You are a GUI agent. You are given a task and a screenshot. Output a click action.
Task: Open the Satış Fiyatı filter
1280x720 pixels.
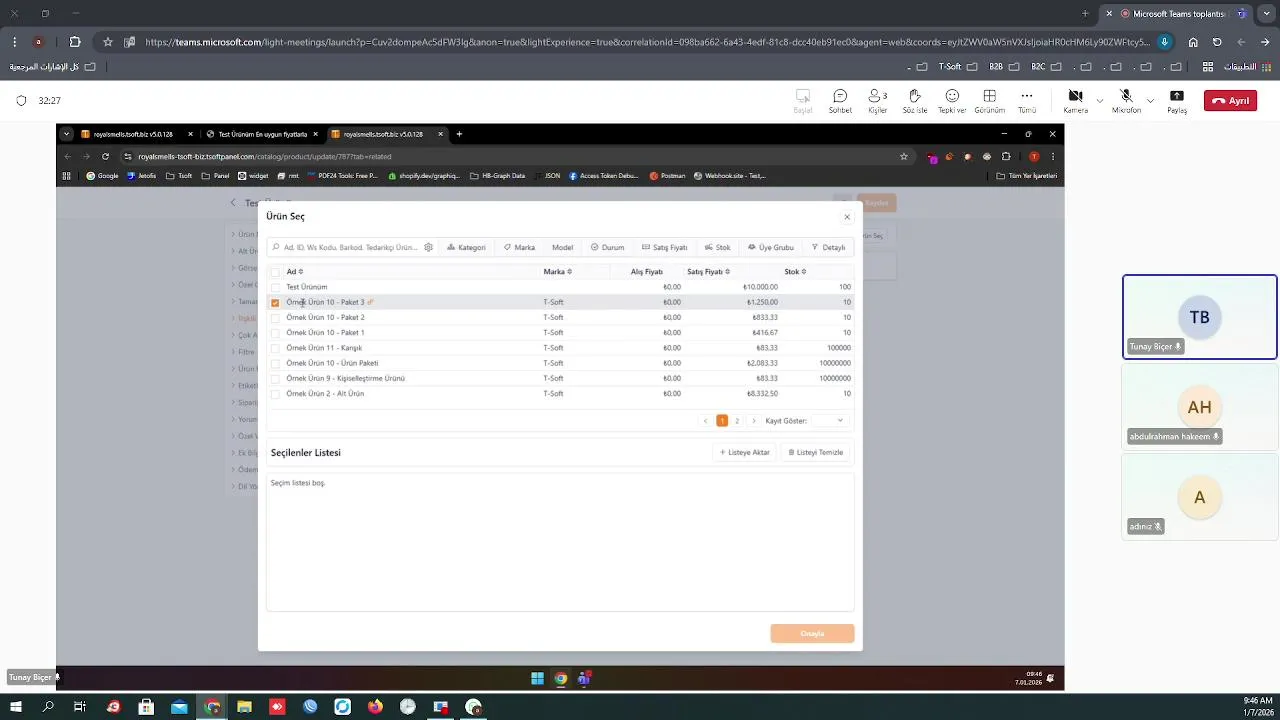point(665,247)
